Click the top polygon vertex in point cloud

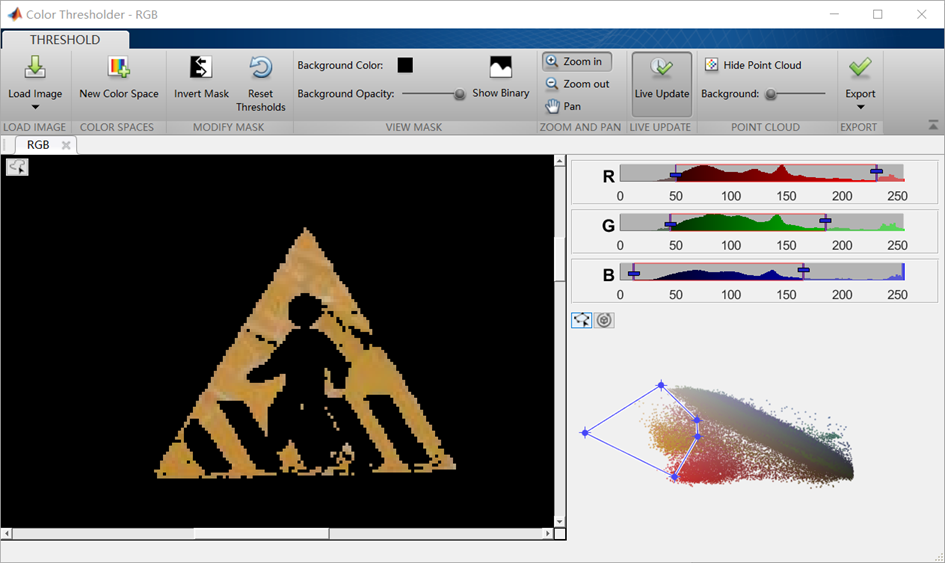click(x=661, y=385)
